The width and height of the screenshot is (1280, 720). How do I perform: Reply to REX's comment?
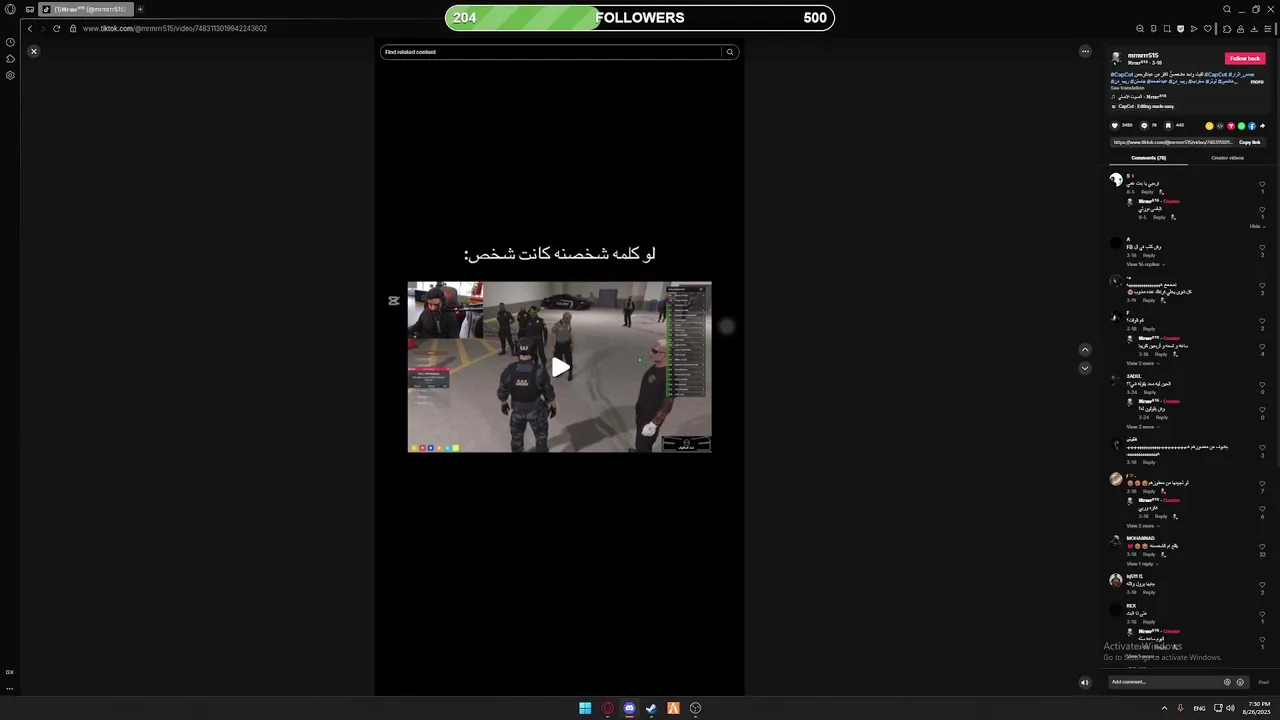click(x=1149, y=621)
